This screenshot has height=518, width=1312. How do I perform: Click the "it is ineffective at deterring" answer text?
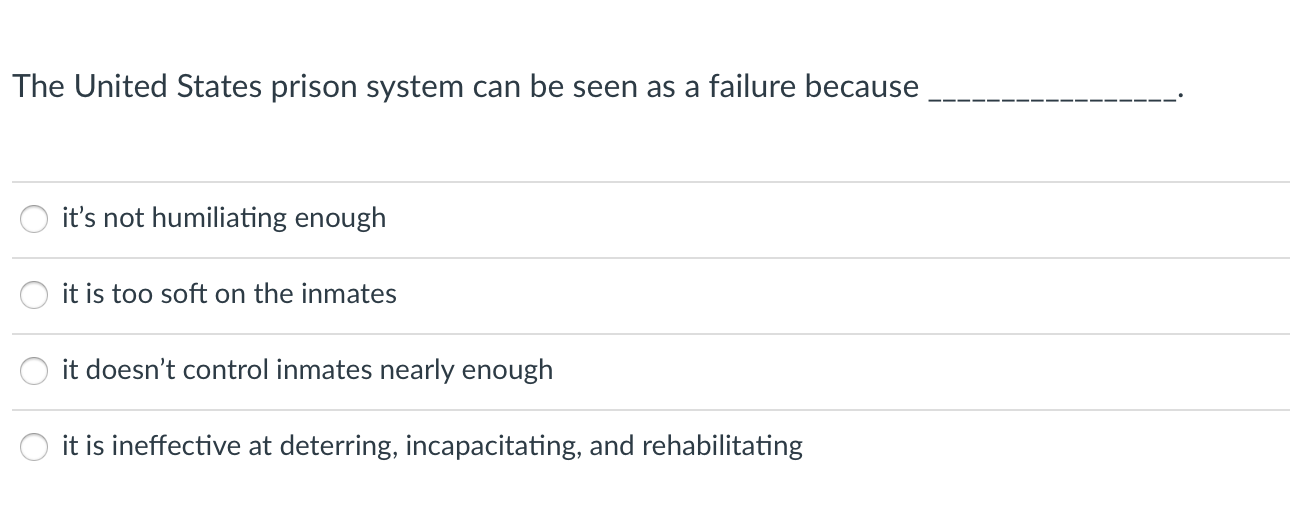[432, 446]
